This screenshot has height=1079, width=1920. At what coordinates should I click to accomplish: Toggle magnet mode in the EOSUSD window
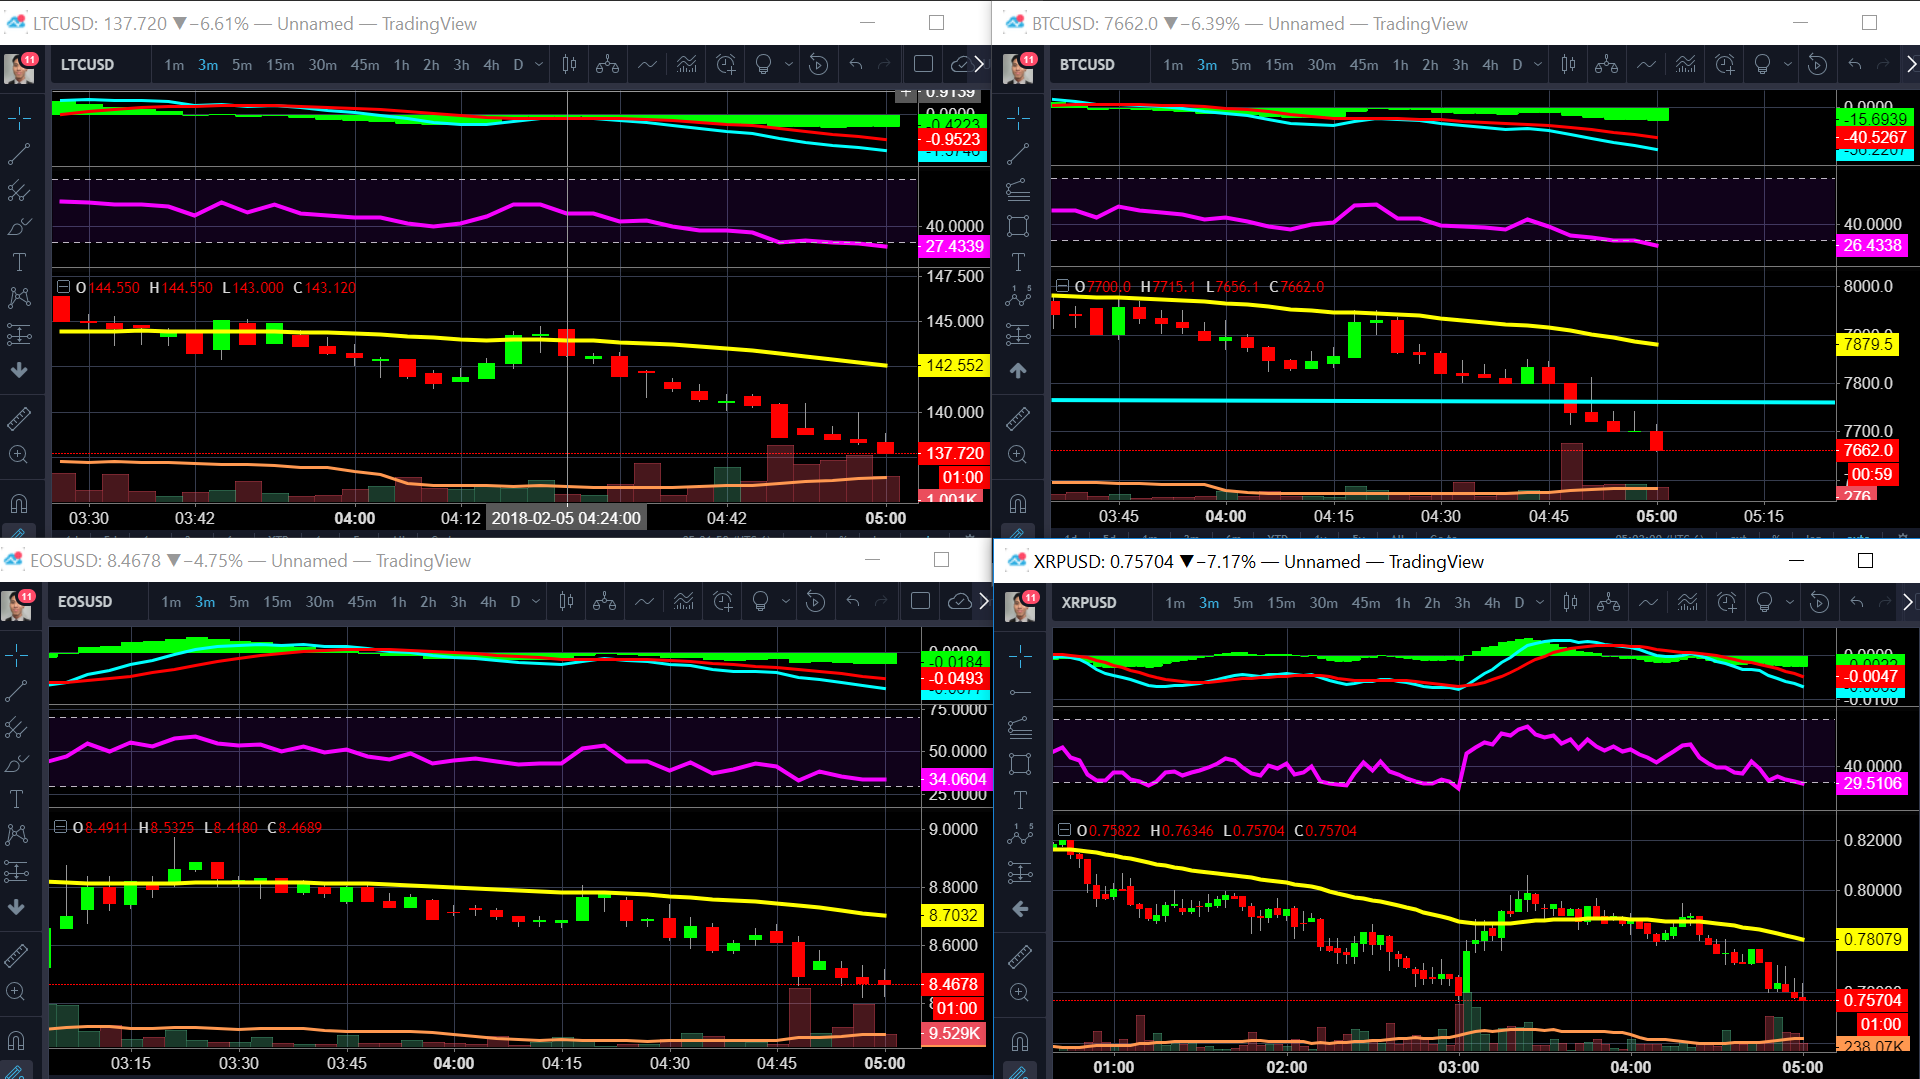(x=16, y=1040)
